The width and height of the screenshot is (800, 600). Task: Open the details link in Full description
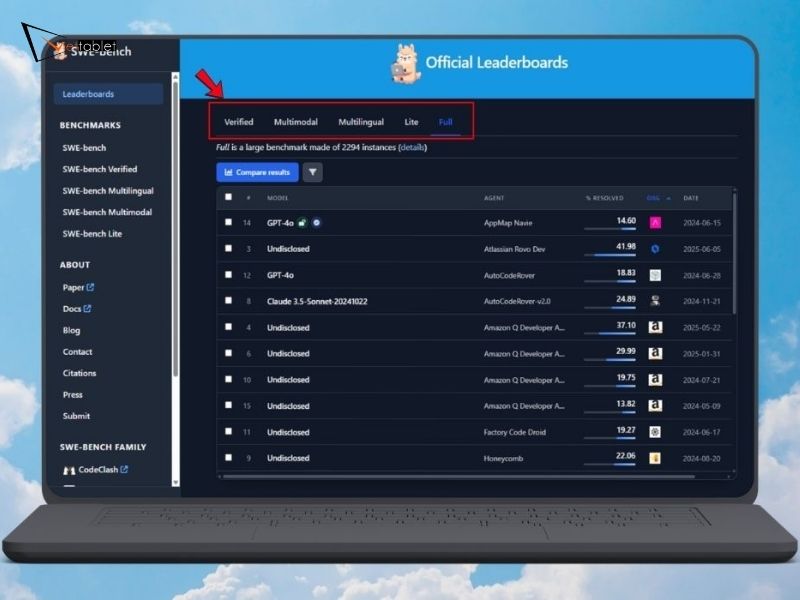click(x=412, y=147)
